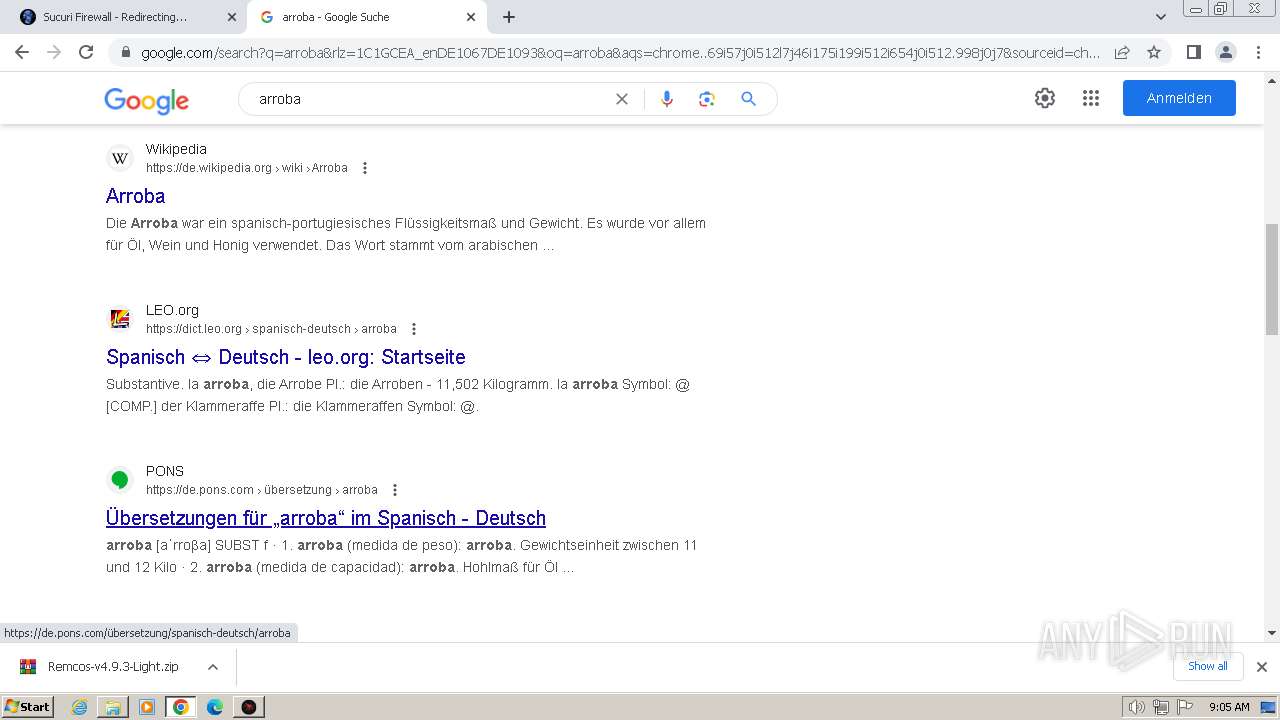1280x720 pixels.
Task: Open the Windows Start menu
Action: tap(28, 707)
